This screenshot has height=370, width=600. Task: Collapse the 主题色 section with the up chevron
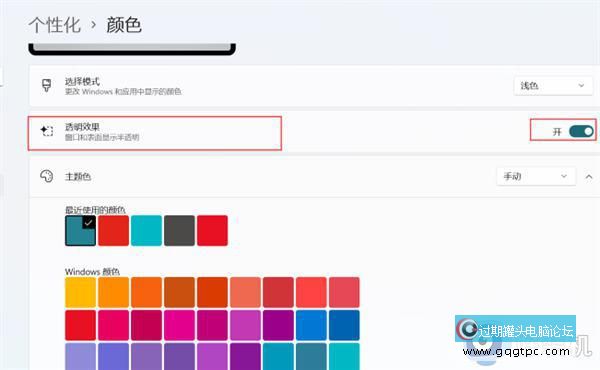[x=589, y=176]
